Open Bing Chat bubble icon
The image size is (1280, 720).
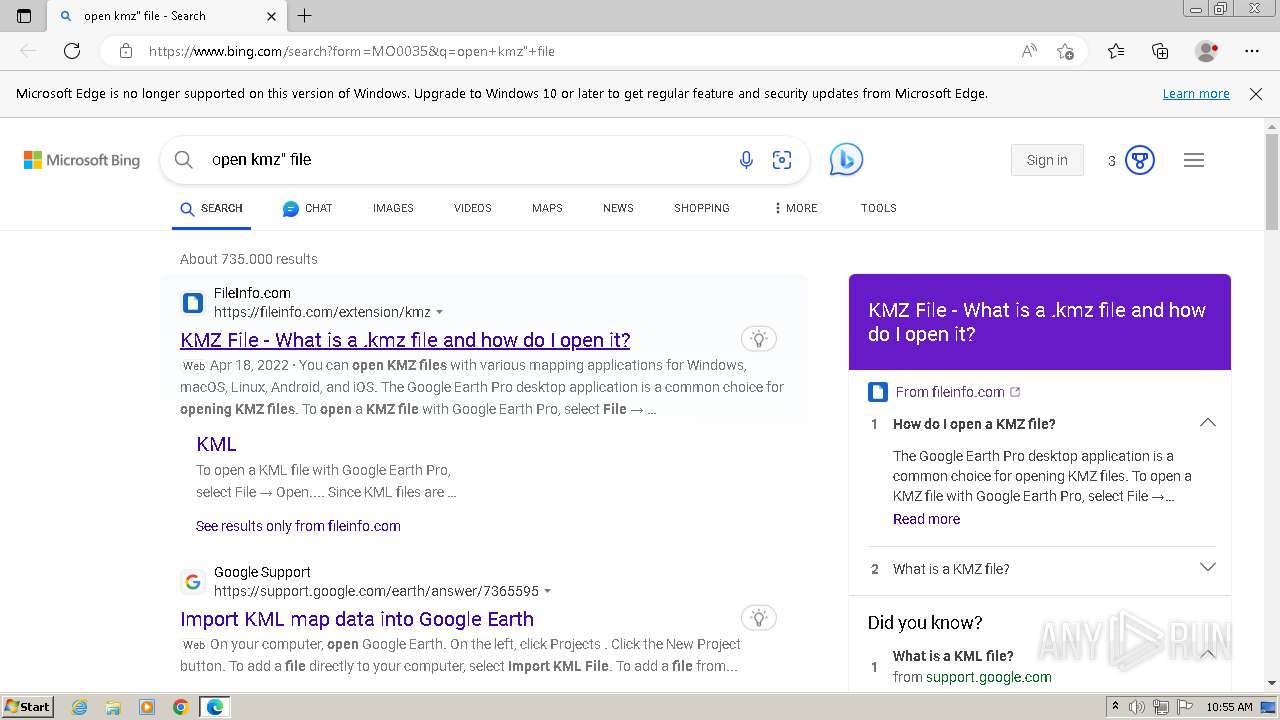[x=846, y=160]
